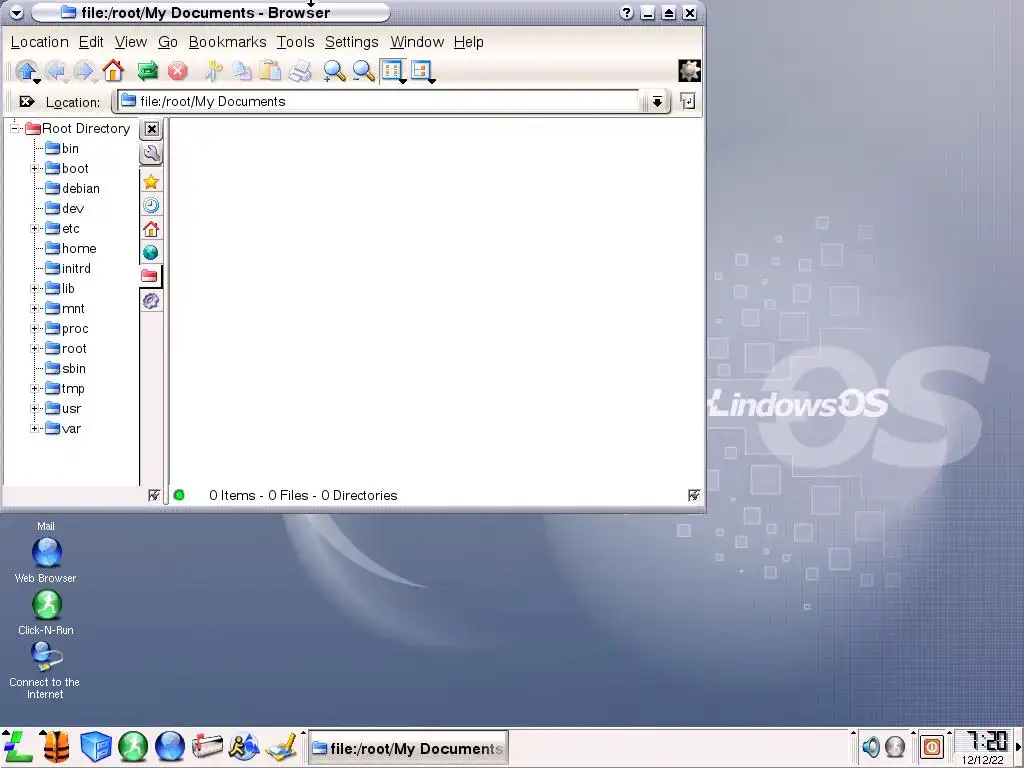
Task: Click the Go button beside the location bar
Action: (688, 101)
